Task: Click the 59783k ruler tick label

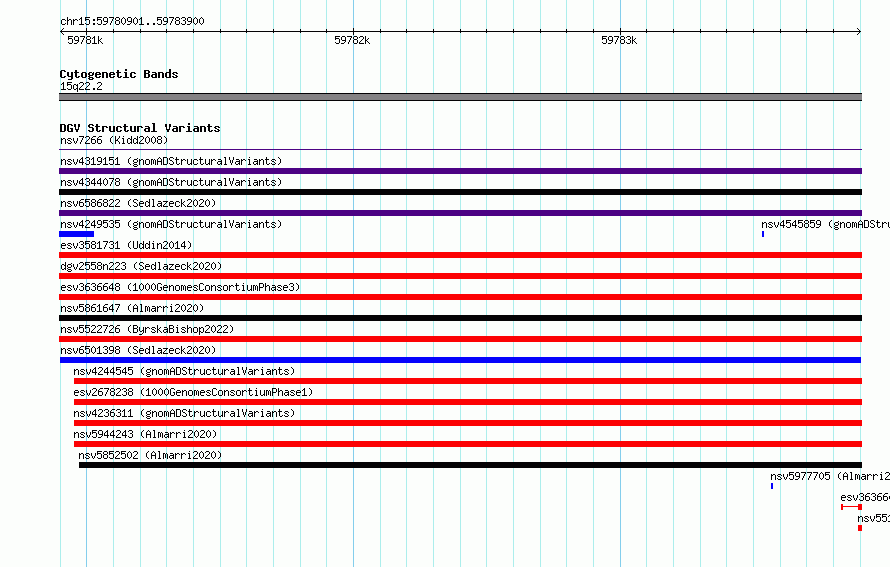Action: click(619, 40)
